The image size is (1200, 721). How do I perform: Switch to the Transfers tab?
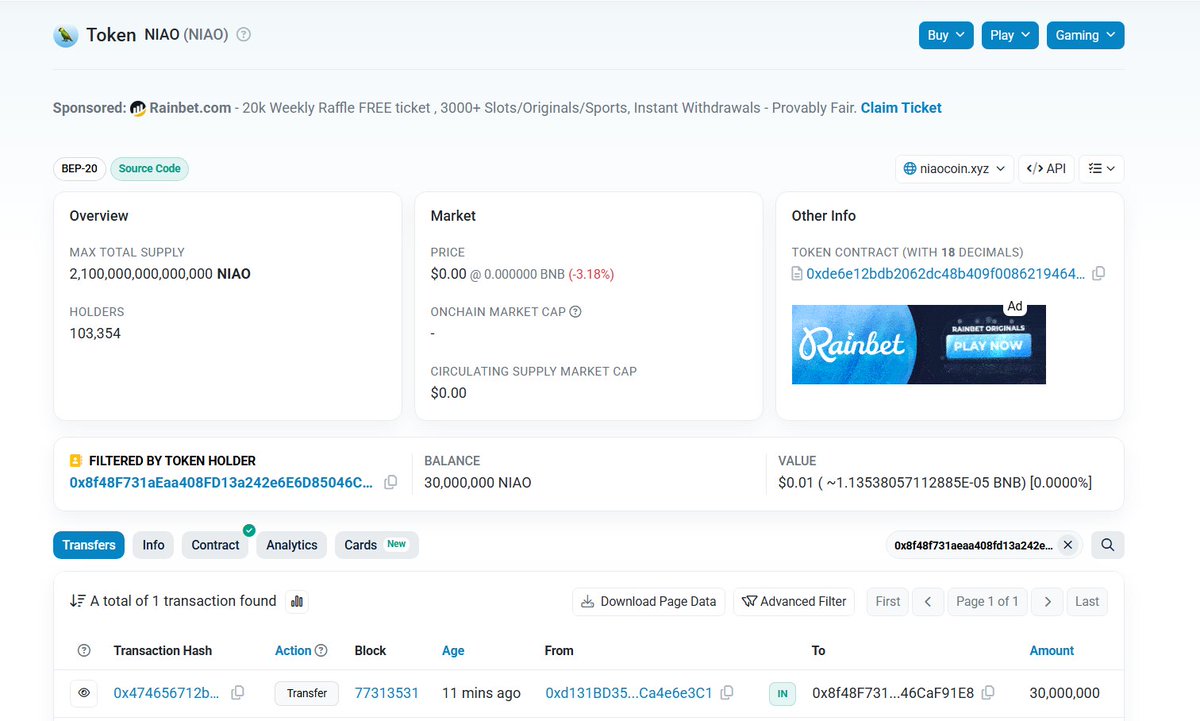(x=89, y=545)
